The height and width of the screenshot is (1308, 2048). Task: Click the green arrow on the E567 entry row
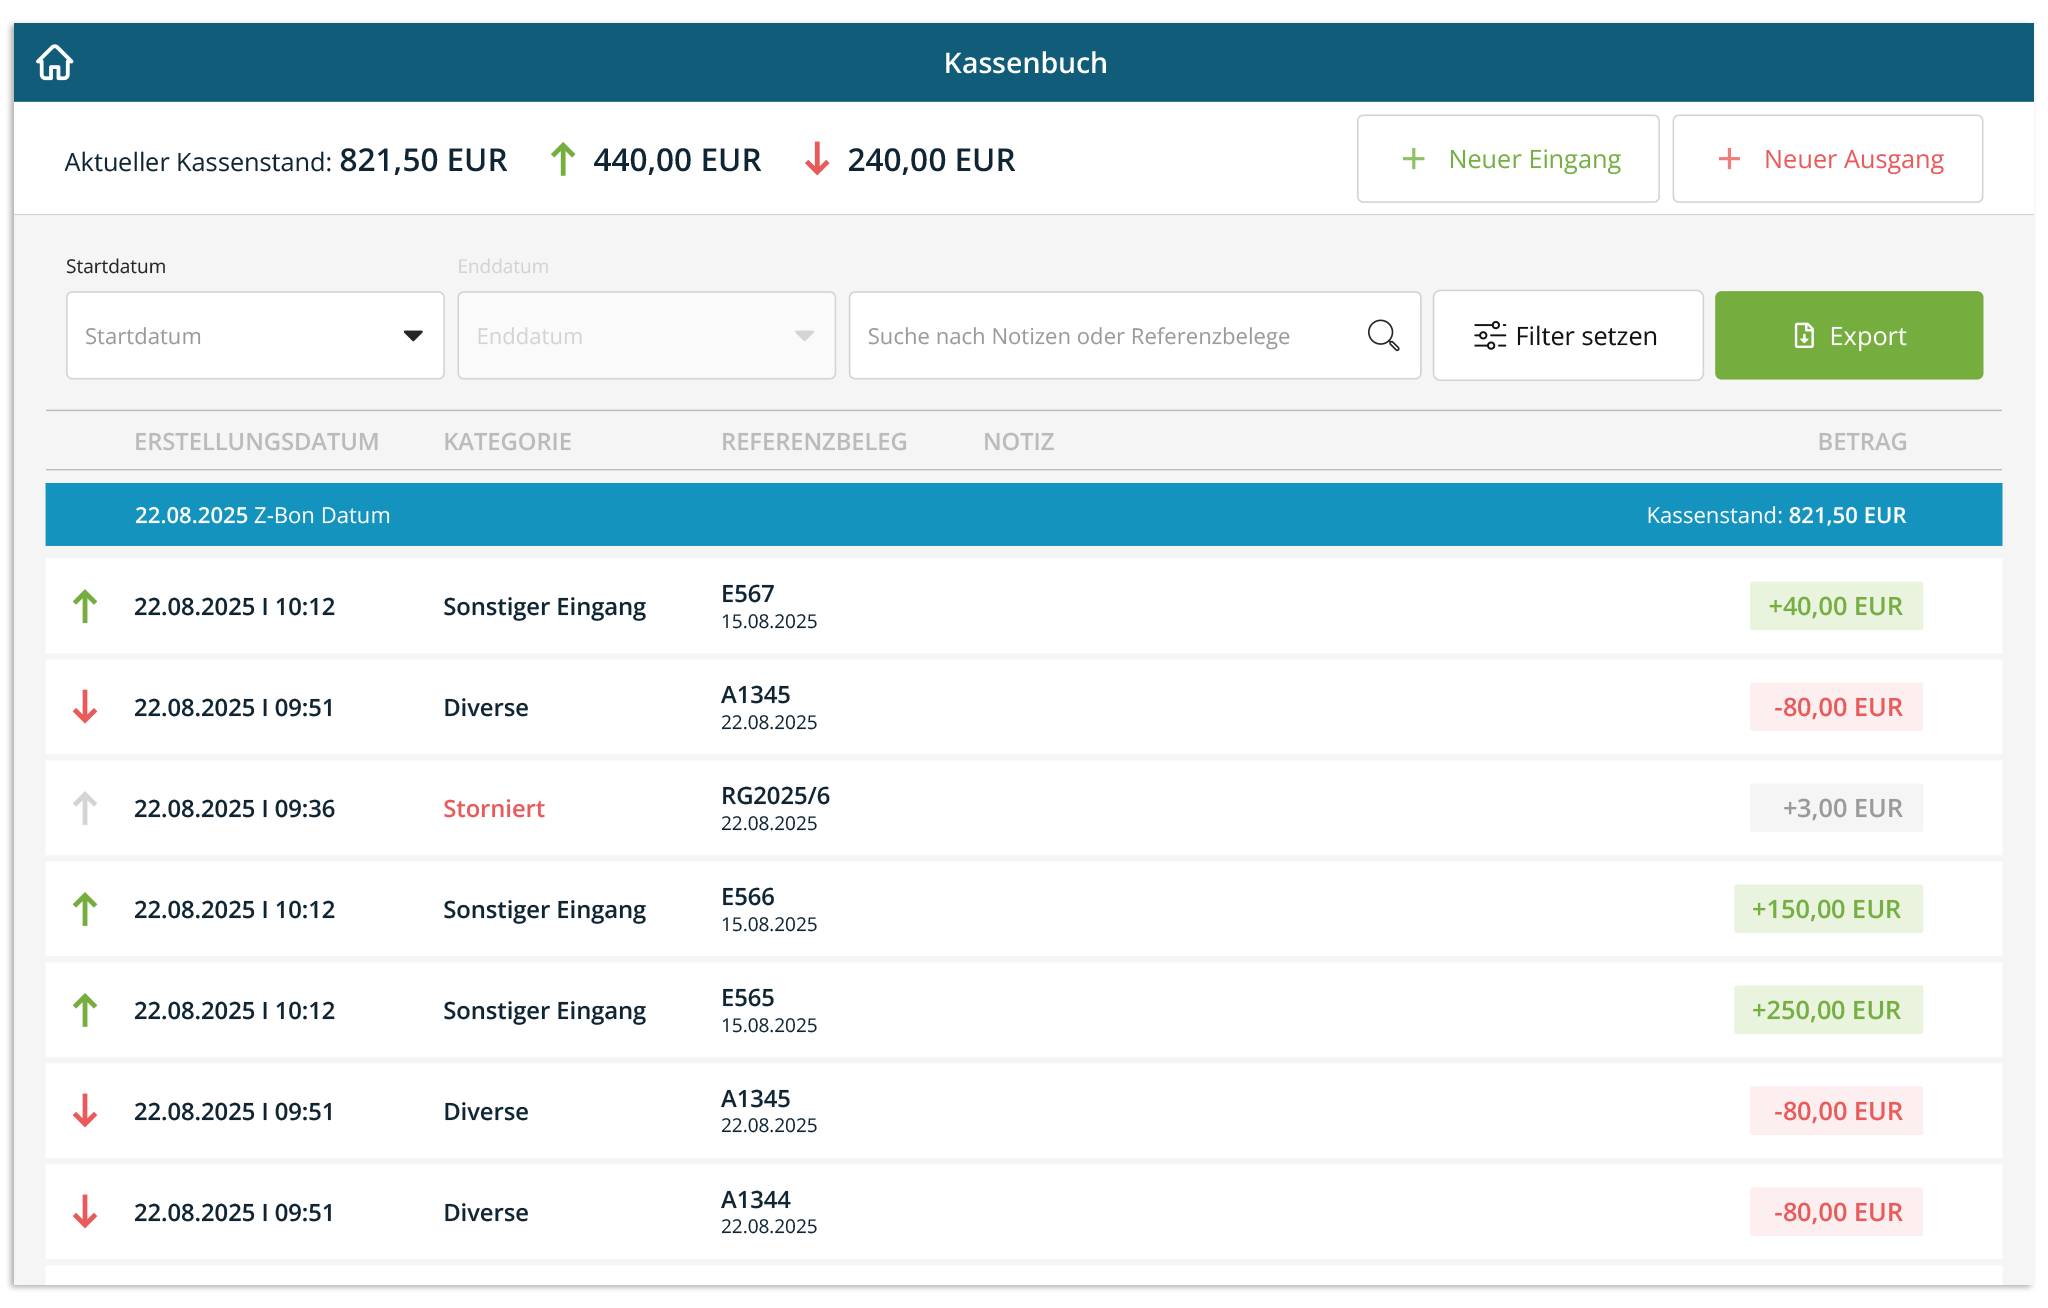pyautogui.click(x=86, y=606)
